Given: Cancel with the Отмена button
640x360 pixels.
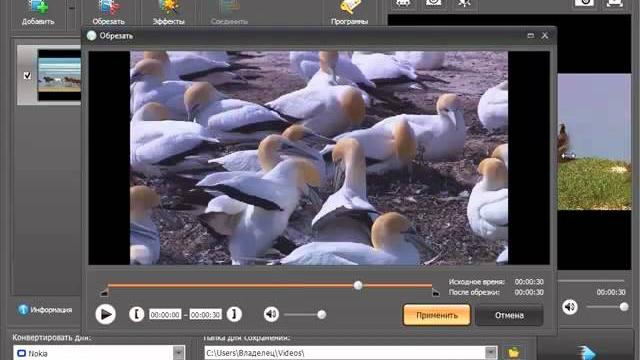Looking at the screenshot, I should pos(509,315).
